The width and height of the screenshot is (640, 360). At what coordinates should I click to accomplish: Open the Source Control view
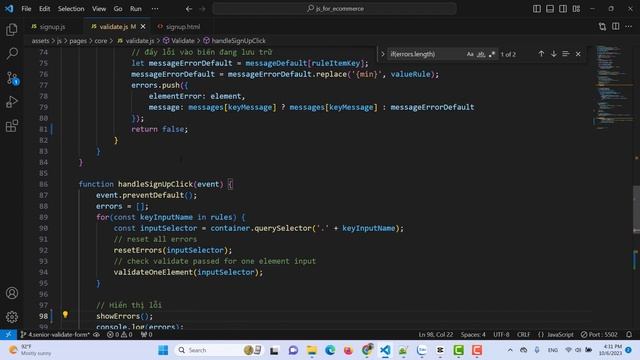click(12, 78)
